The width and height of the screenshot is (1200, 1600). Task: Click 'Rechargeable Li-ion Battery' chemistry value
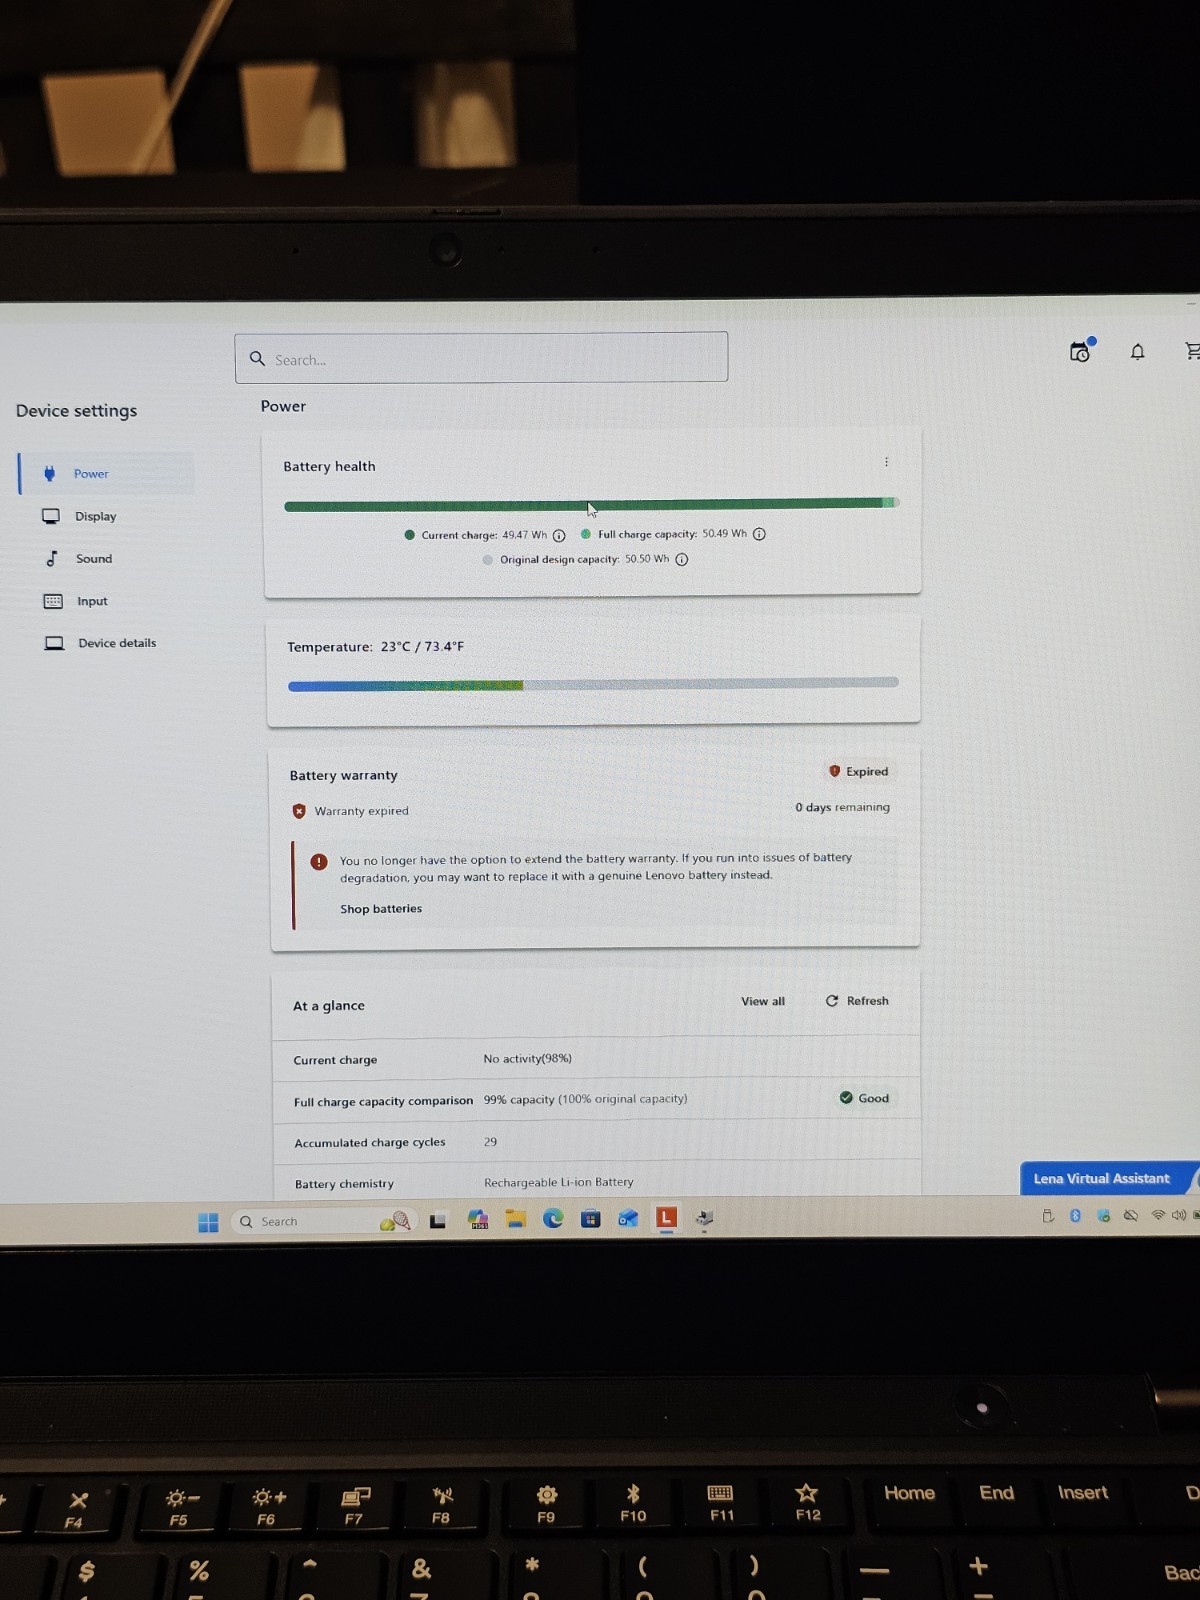point(559,1182)
